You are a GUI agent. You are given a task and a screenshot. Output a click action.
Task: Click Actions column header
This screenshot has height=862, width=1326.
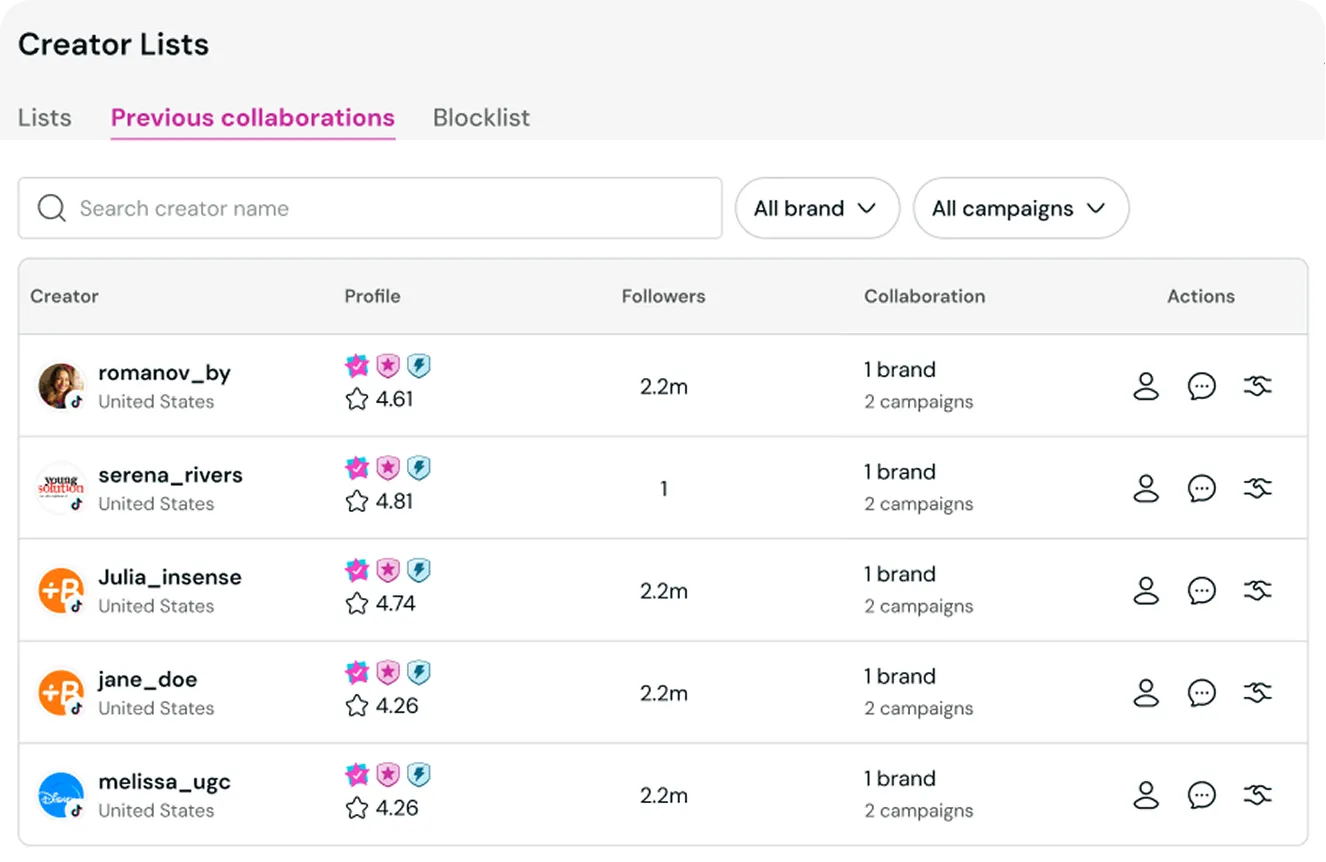coord(1200,296)
